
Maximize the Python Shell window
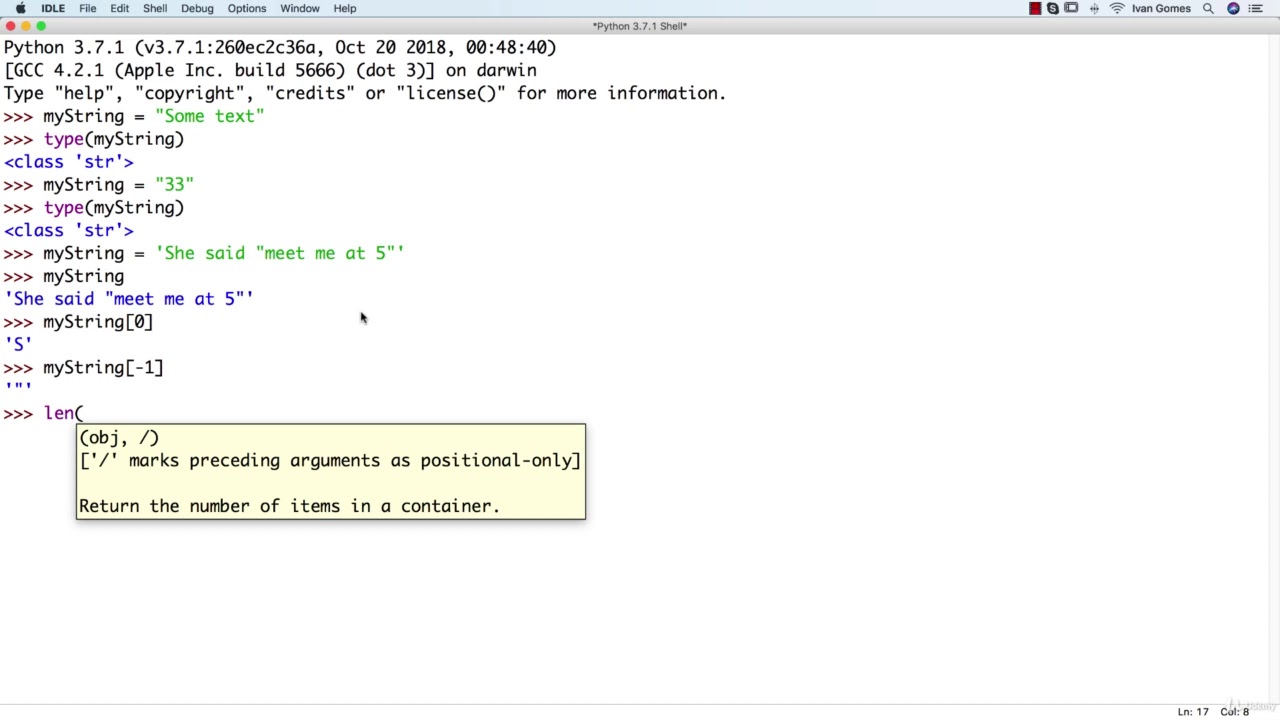(x=41, y=26)
